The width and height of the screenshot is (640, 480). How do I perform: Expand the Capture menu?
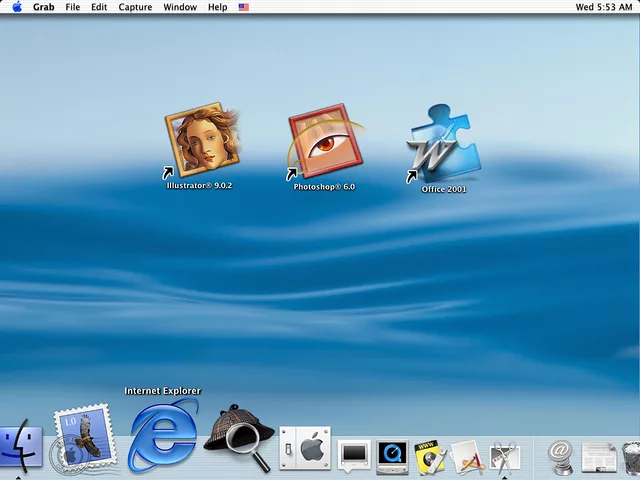[x=135, y=7]
